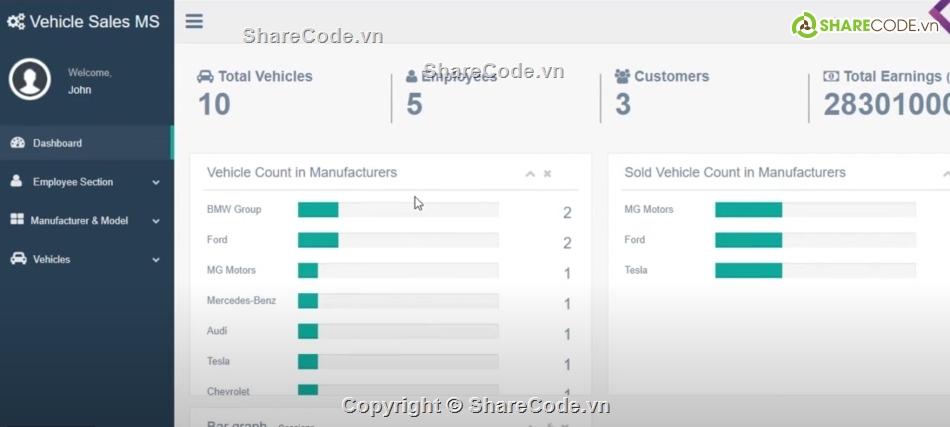Click the count 2 in BMW Group row

[567, 213]
